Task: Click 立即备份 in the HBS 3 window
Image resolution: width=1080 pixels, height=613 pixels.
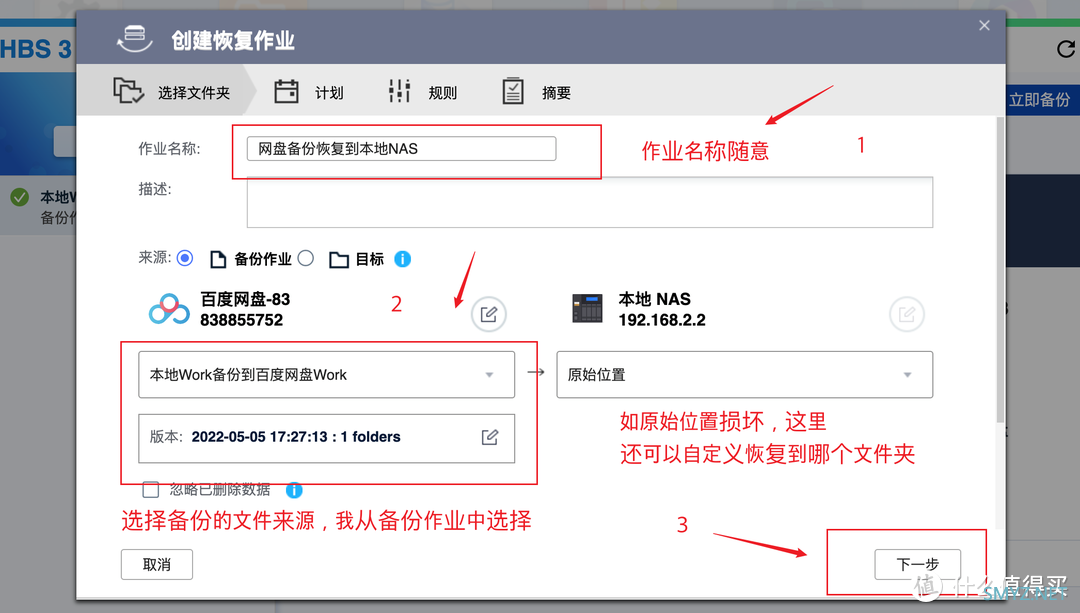Action: pyautogui.click(x=1039, y=100)
